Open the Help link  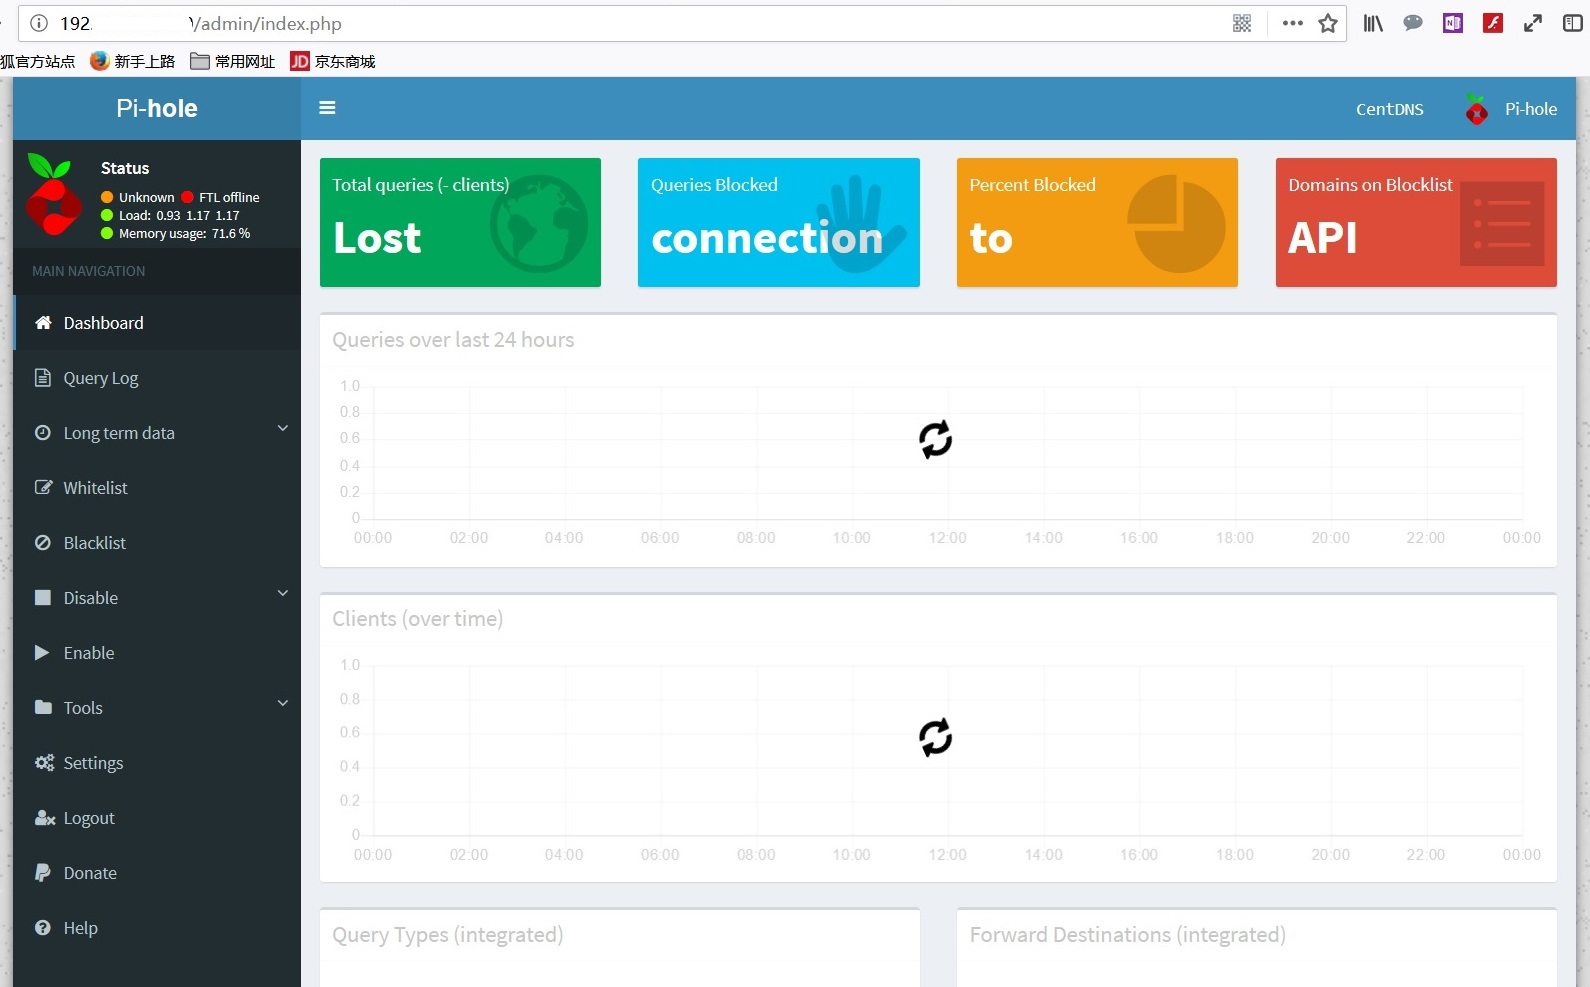click(x=157, y=928)
